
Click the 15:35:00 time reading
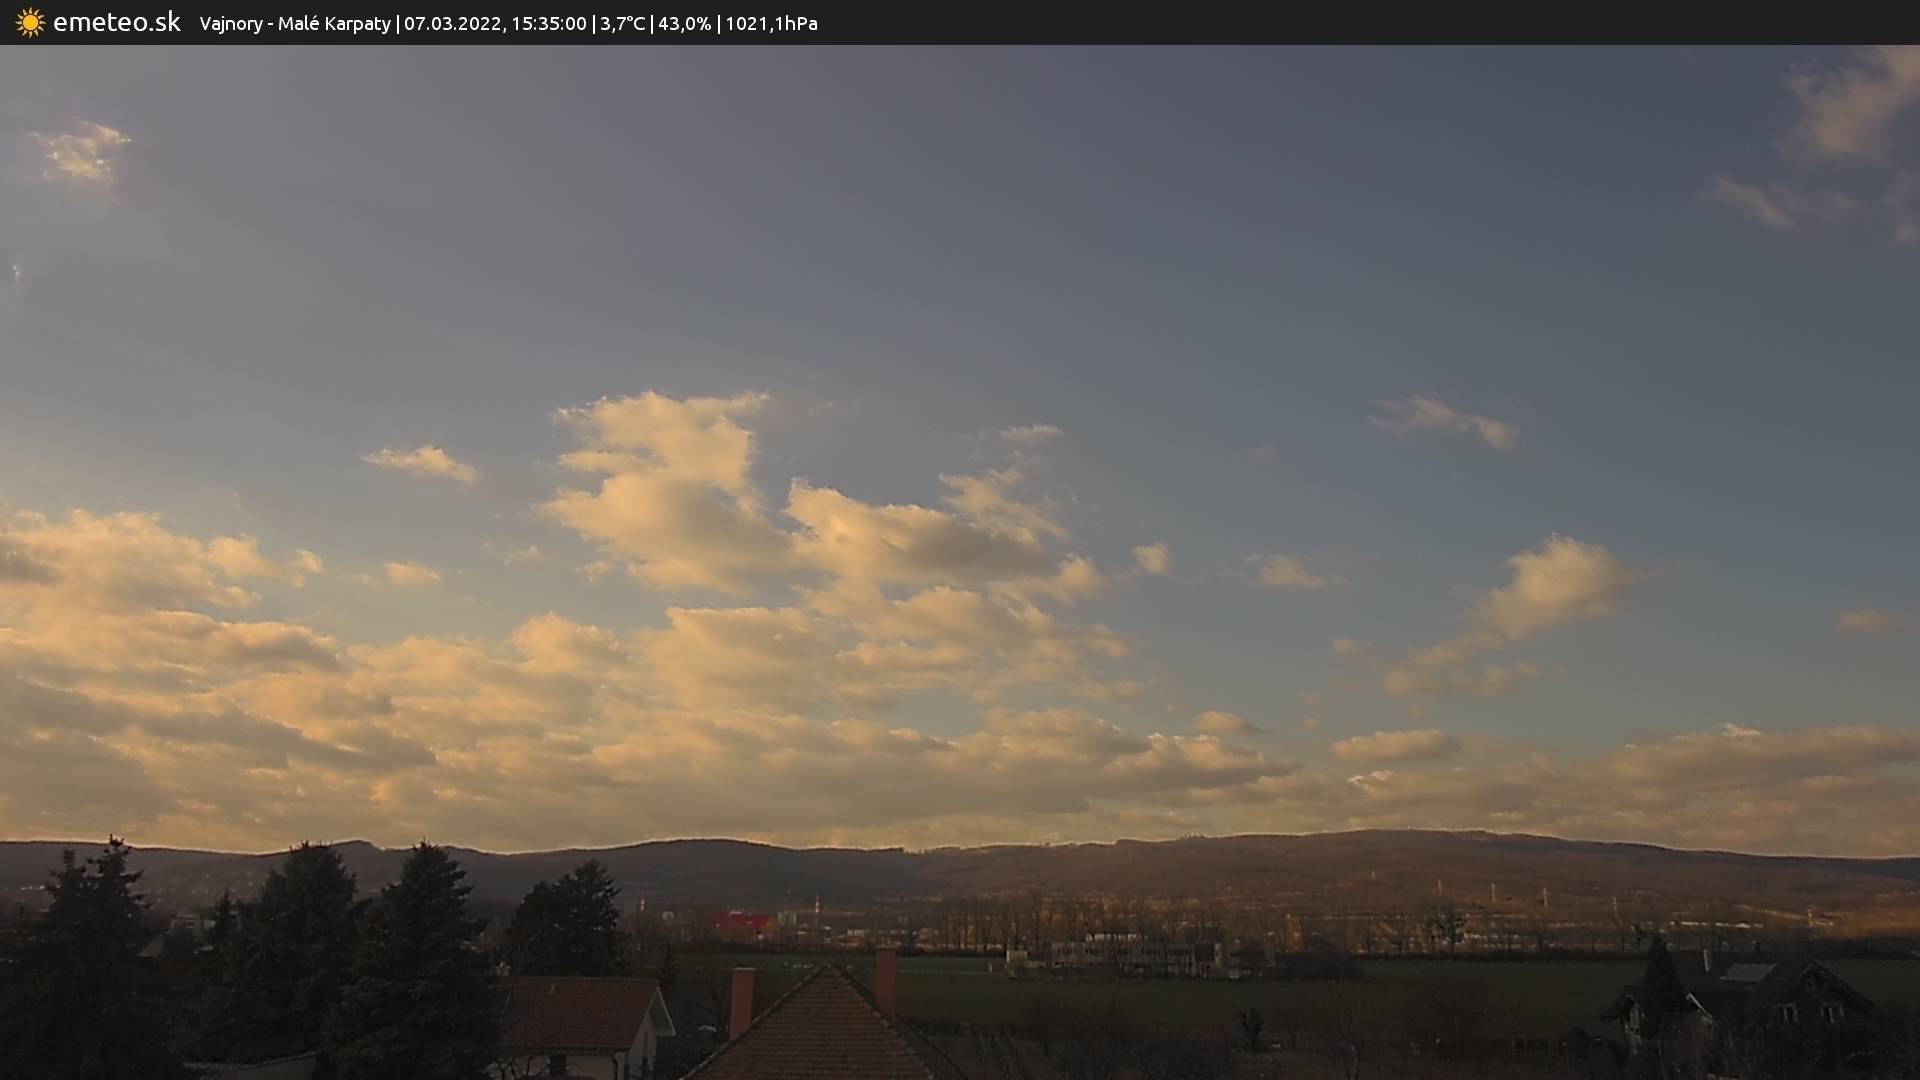(549, 23)
